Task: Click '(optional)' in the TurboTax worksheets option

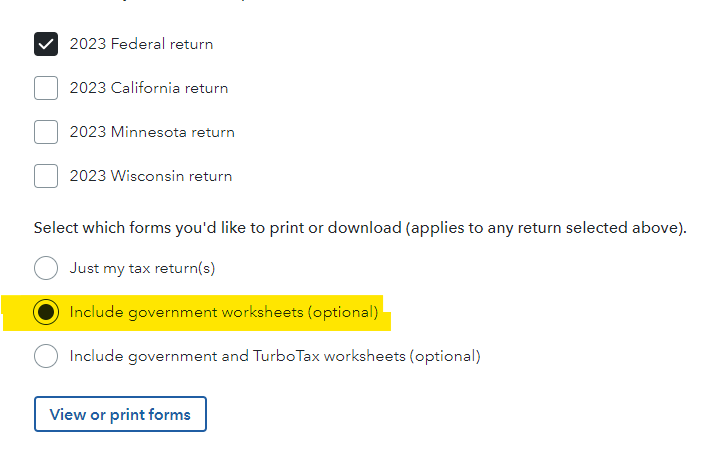Action: (x=446, y=356)
